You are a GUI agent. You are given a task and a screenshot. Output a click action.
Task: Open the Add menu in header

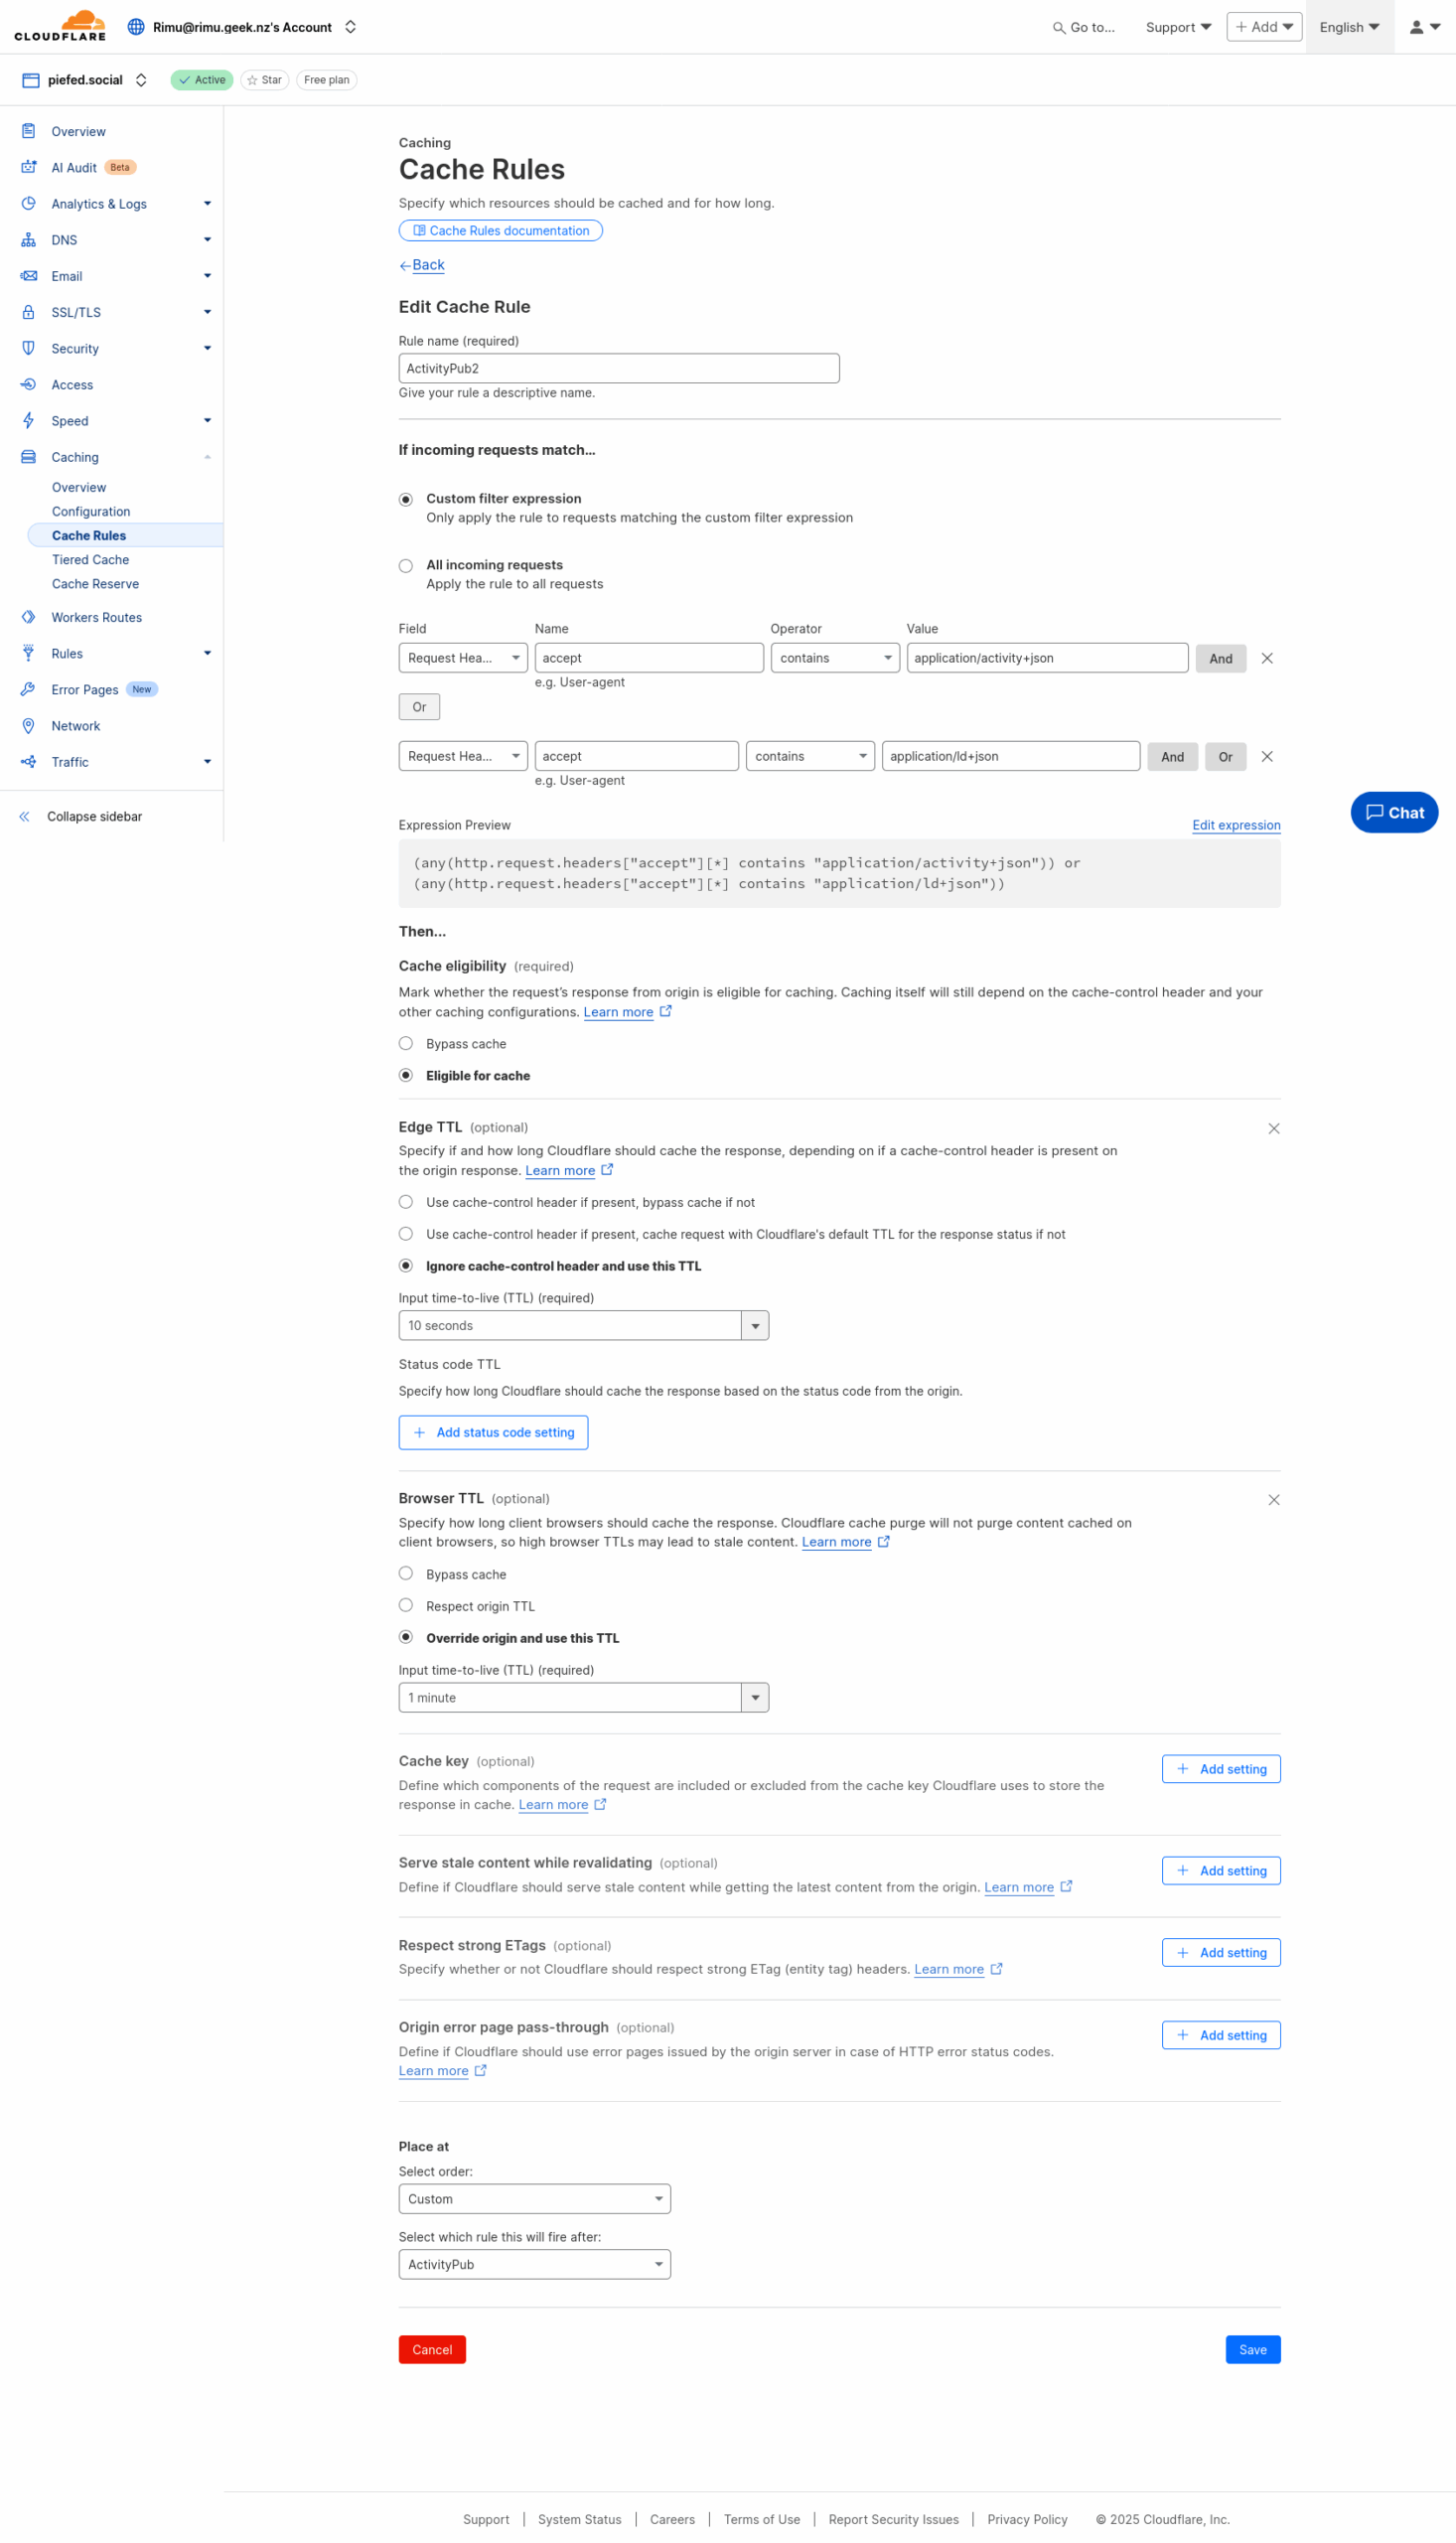(x=1264, y=27)
